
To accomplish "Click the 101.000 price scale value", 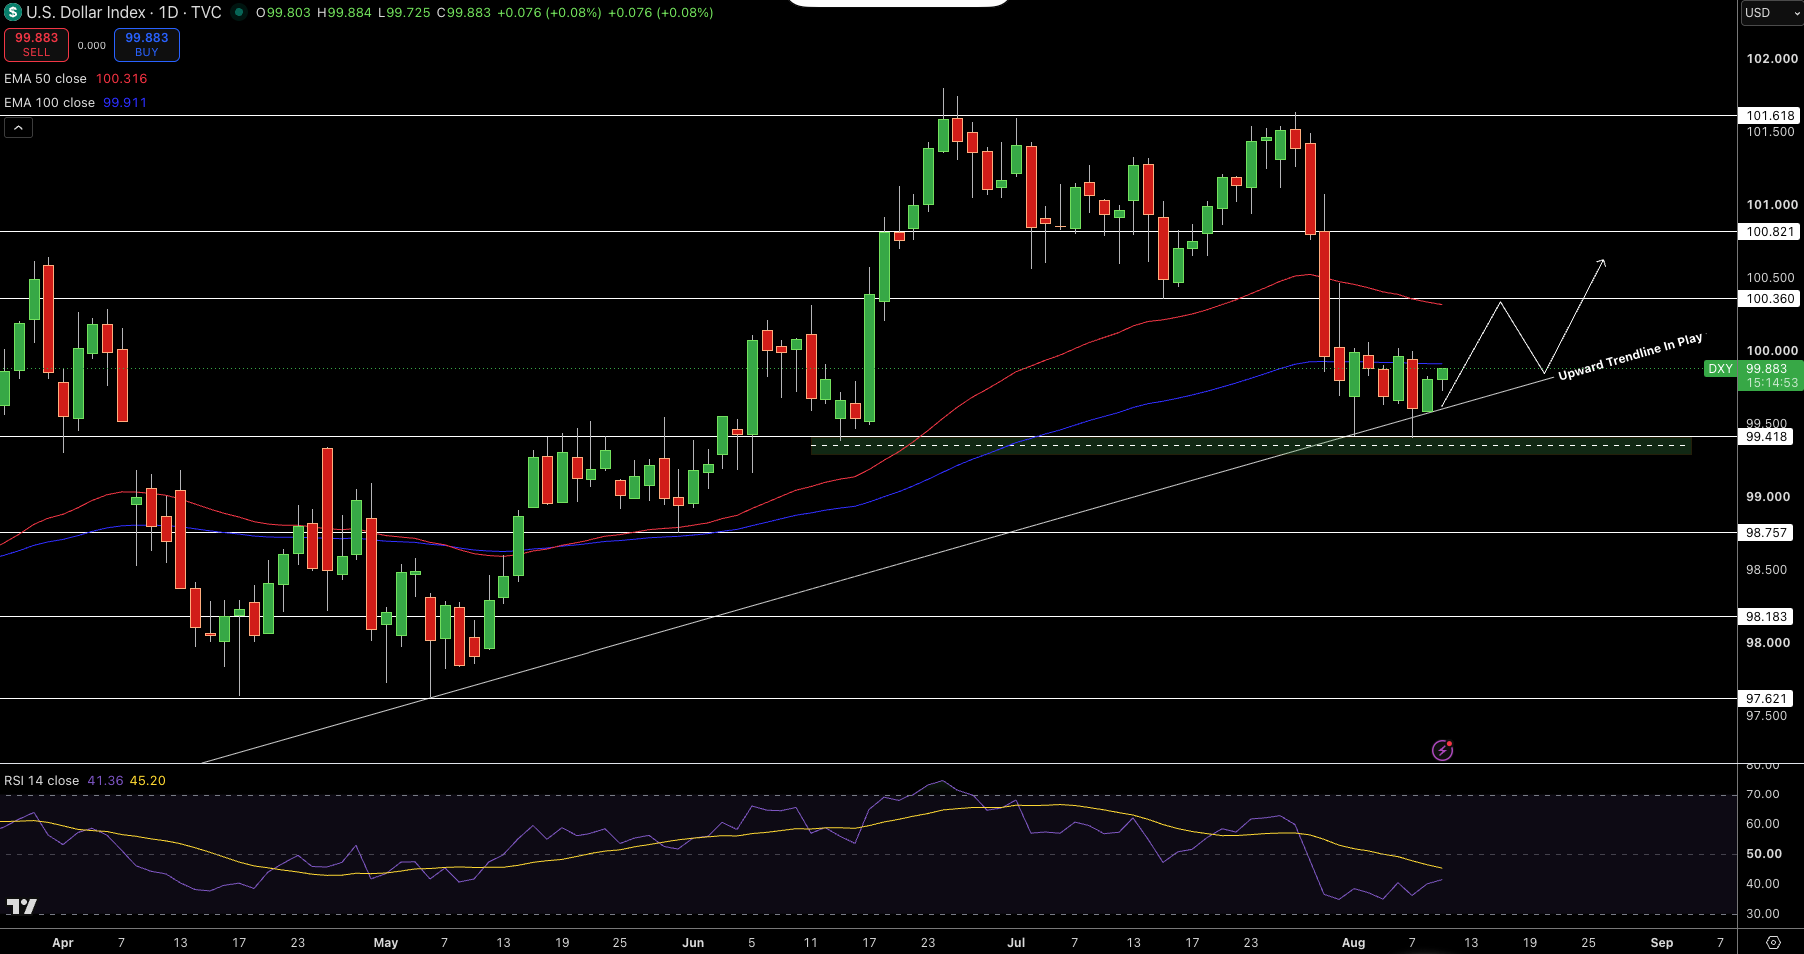I will (1772, 205).
